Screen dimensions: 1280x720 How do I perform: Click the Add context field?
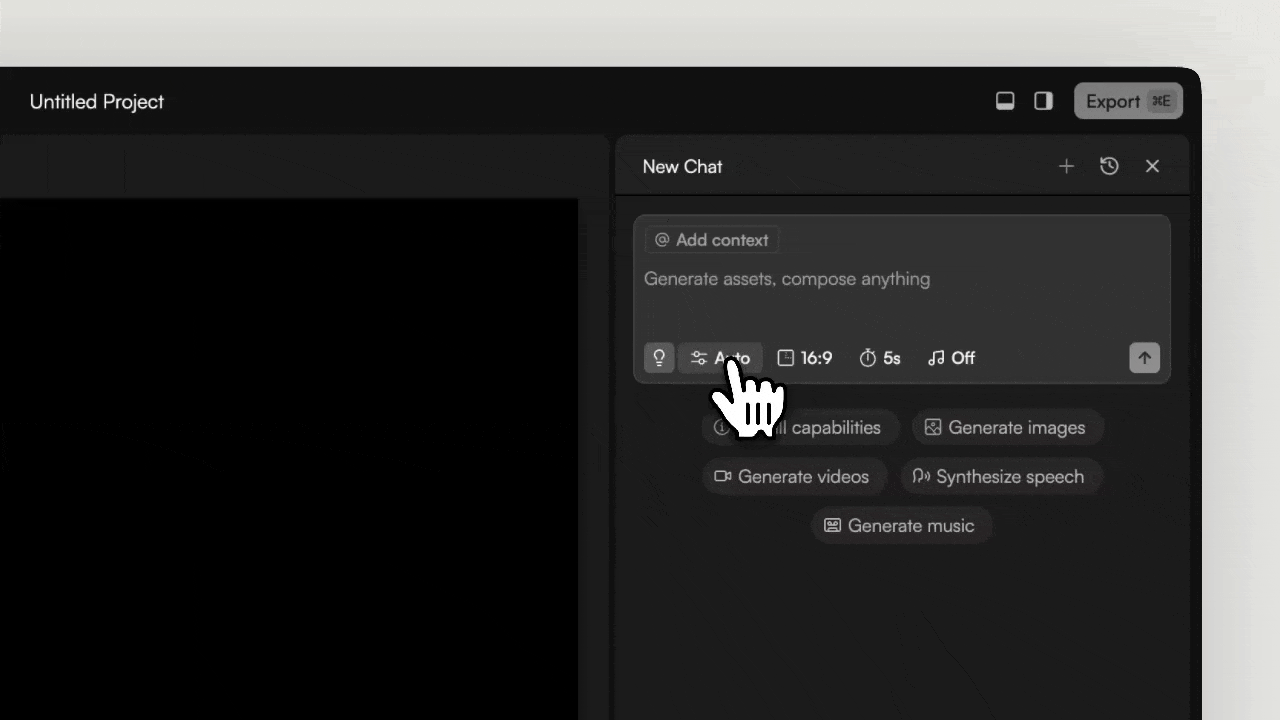711,239
